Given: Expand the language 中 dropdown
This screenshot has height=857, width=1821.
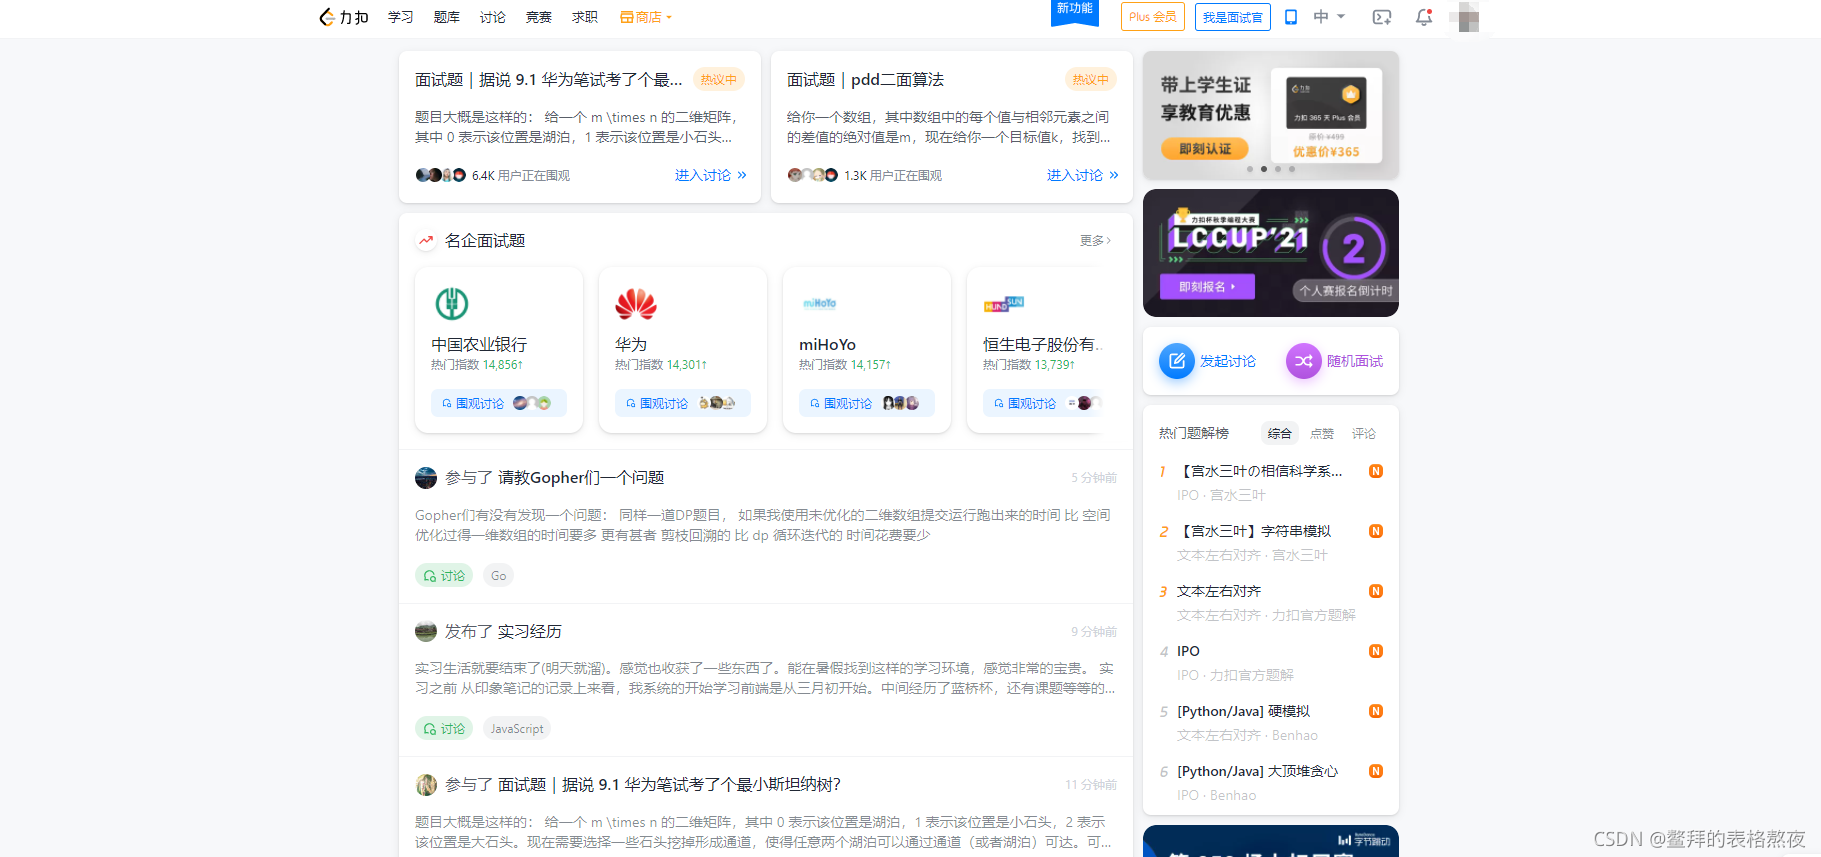Looking at the screenshot, I should pyautogui.click(x=1329, y=17).
